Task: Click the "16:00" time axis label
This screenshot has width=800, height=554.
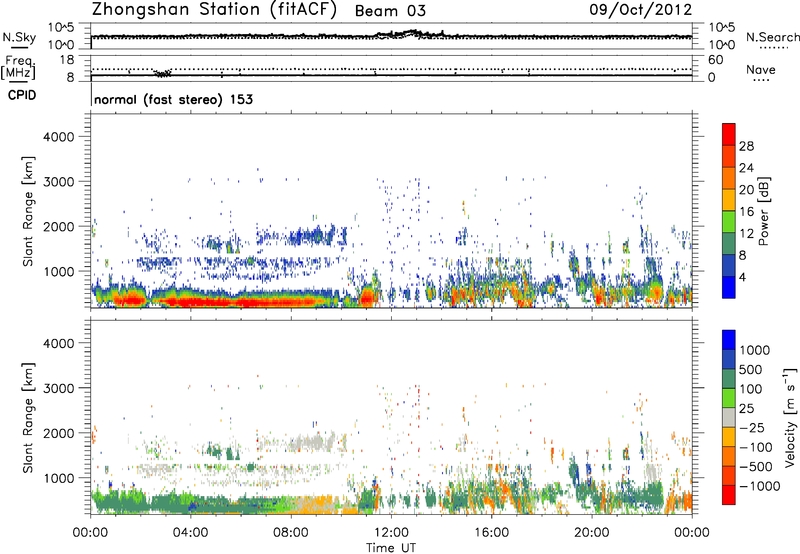Action: 491,533
